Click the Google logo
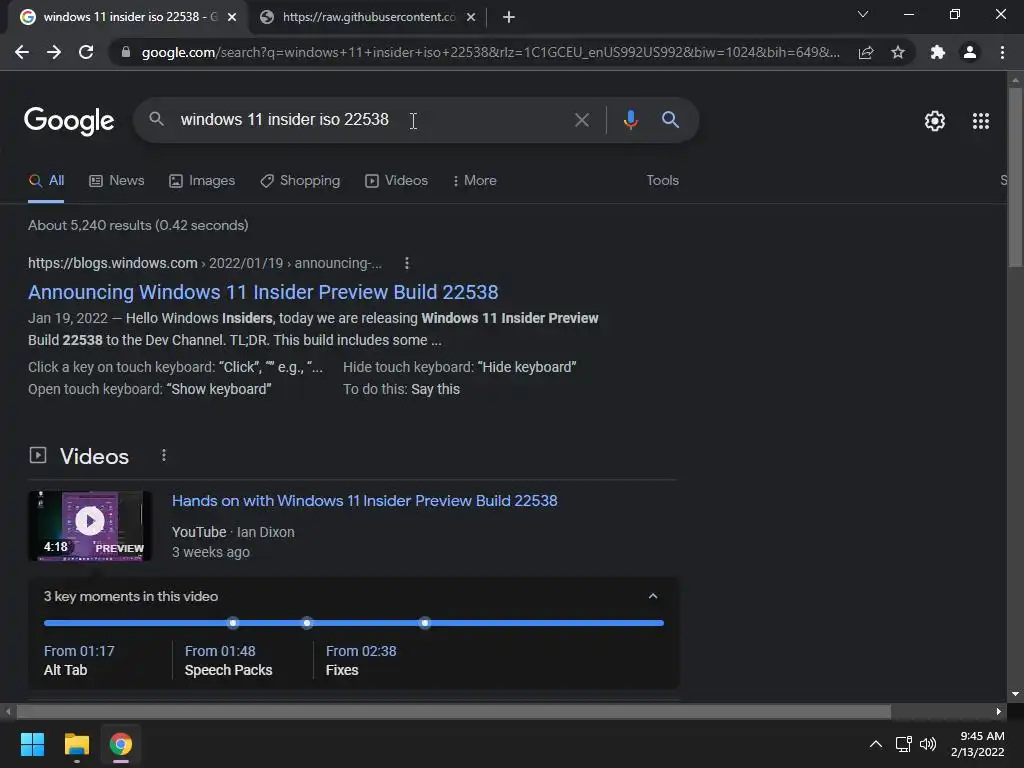This screenshot has height=768, width=1024. click(x=69, y=121)
